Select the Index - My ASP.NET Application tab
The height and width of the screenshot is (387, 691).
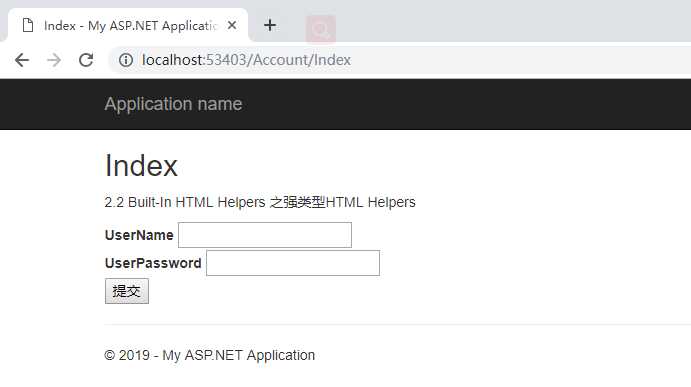click(128, 25)
